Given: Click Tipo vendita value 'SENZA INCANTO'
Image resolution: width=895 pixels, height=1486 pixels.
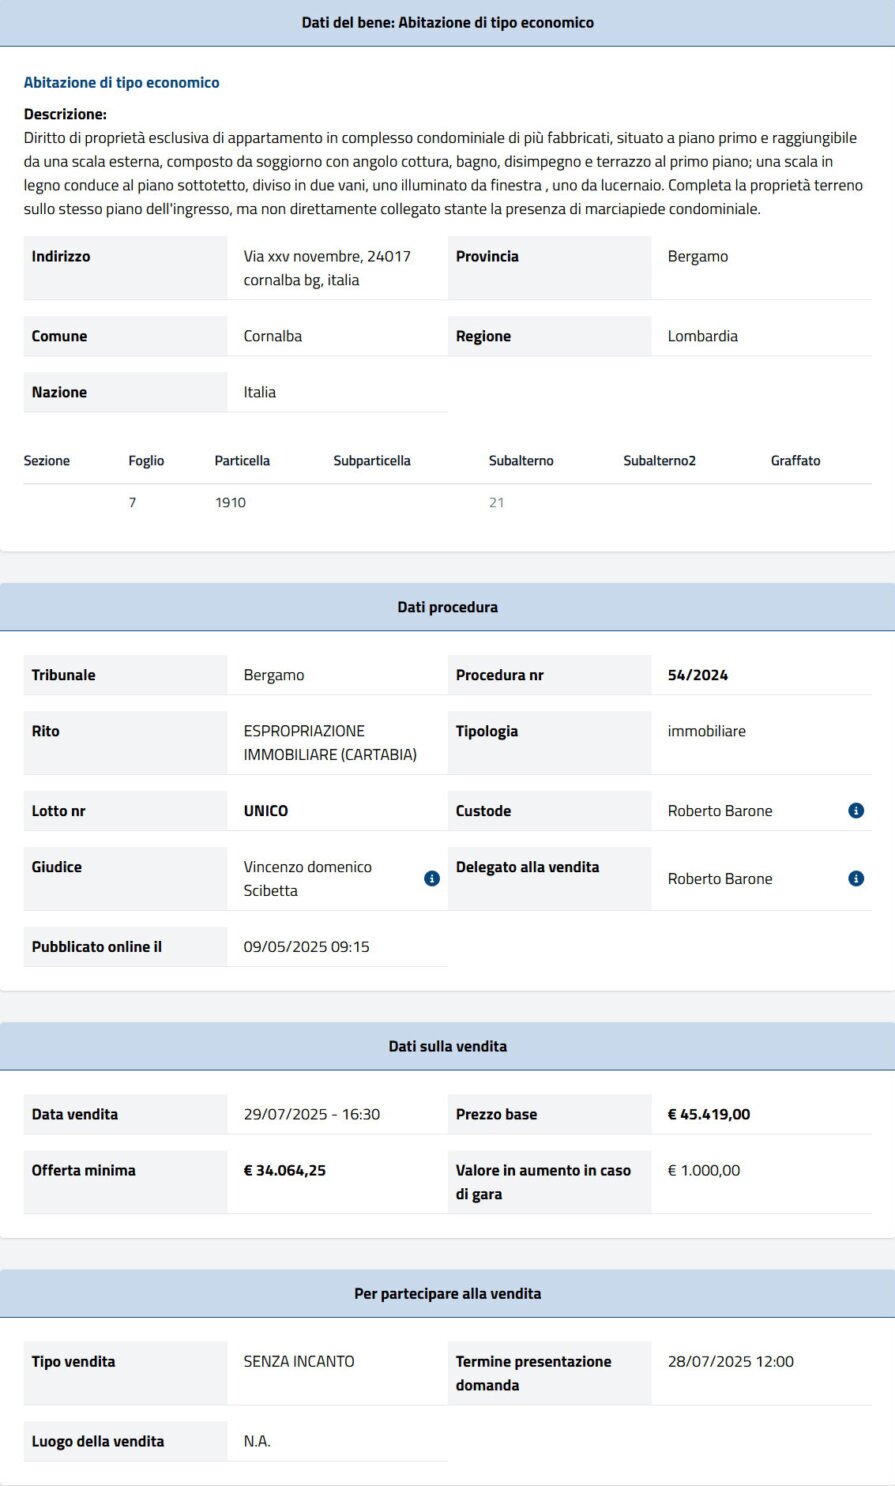Looking at the screenshot, I should tap(299, 1362).
